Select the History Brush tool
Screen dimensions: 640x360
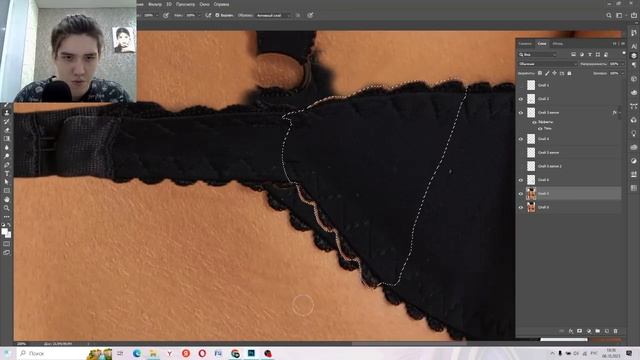pos(7,122)
